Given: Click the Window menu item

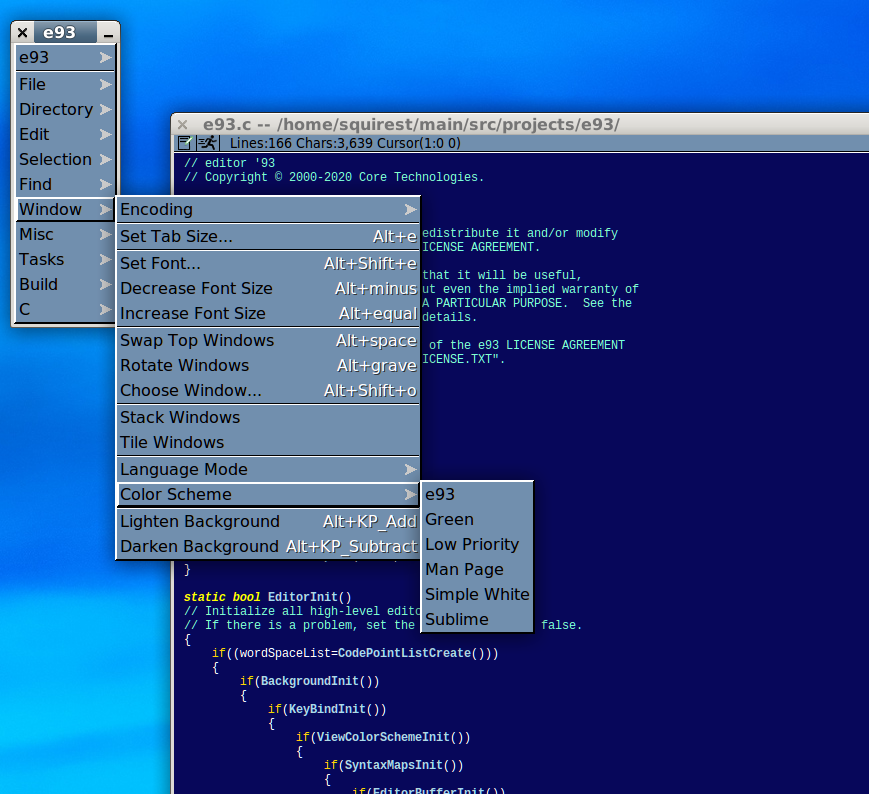Looking at the screenshot, I should pyautogui.click(x=65, y=209).
